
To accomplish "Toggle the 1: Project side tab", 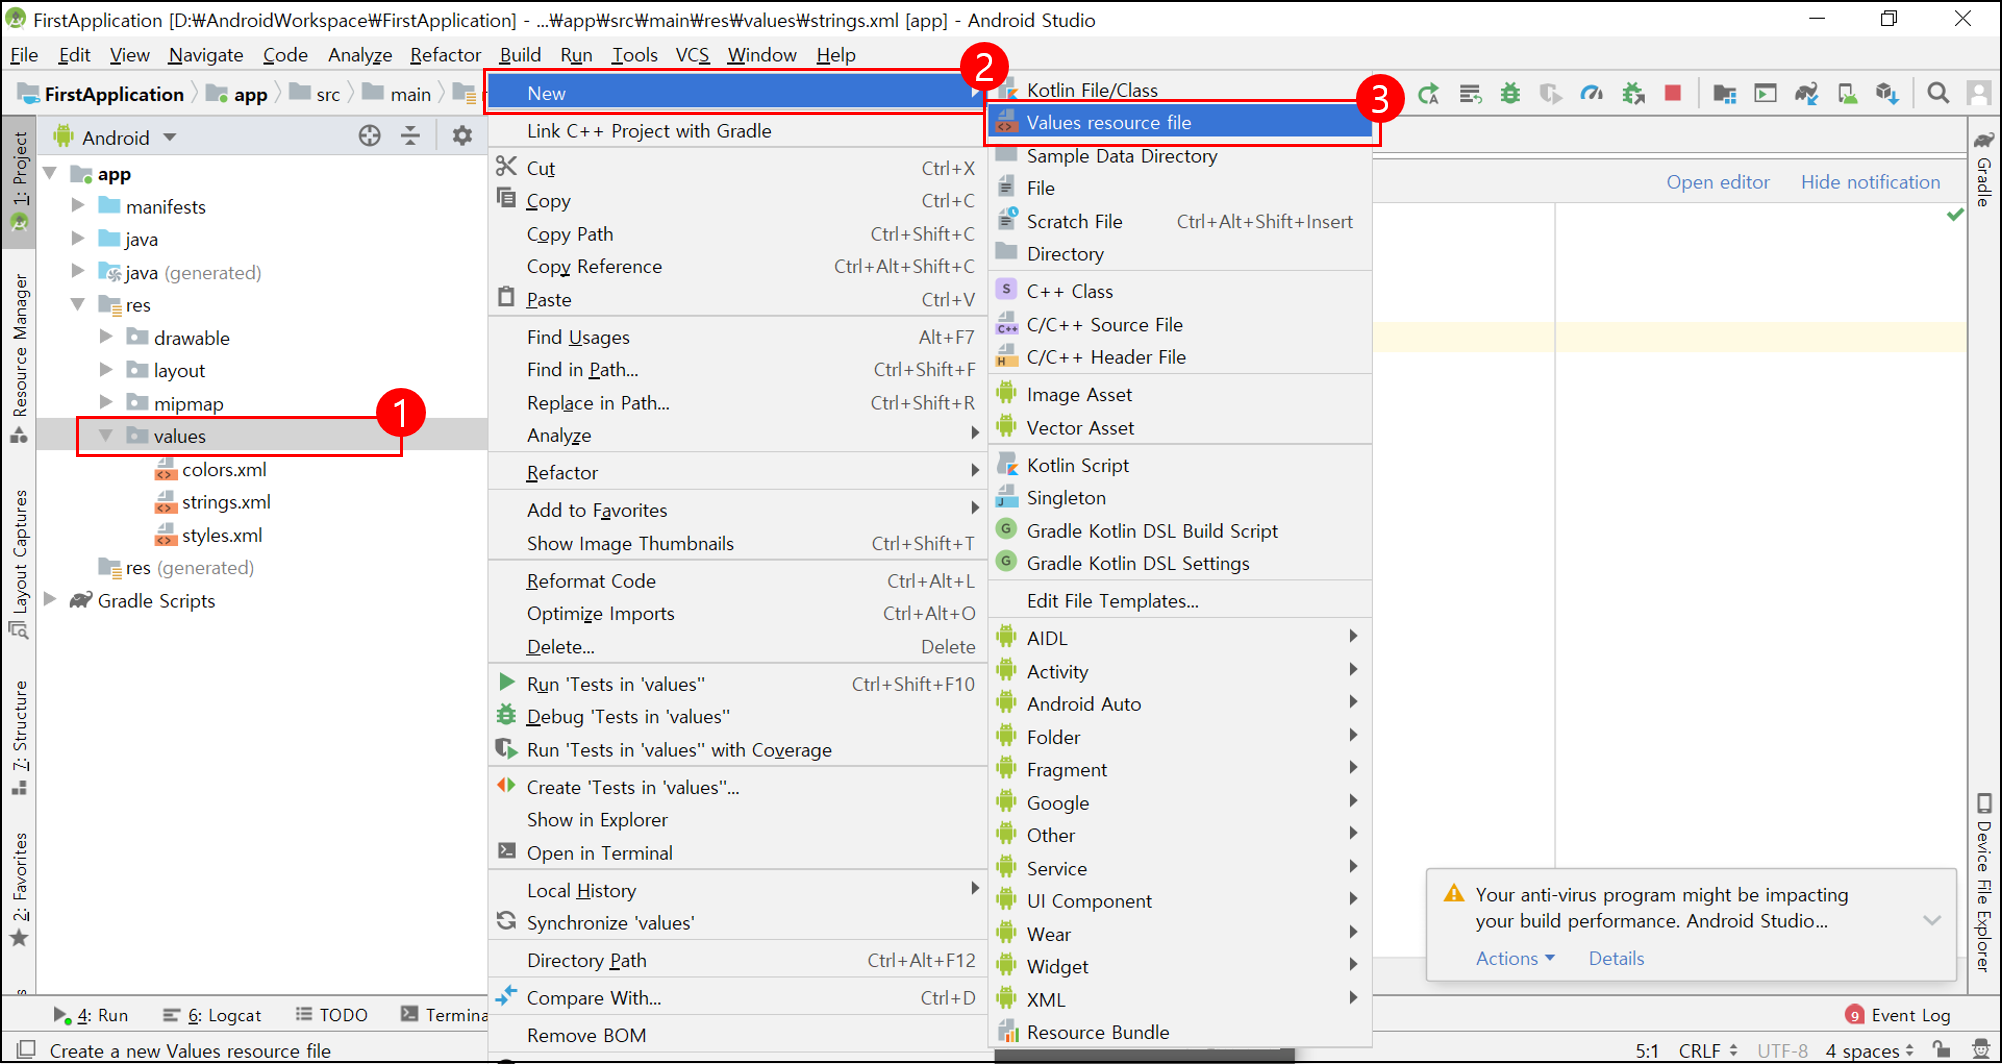I will 19,181.
